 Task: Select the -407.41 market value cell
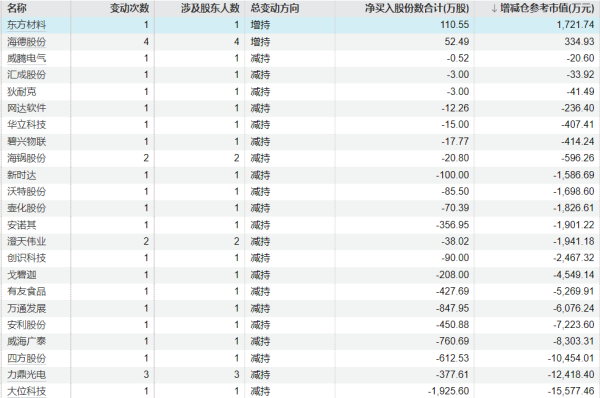[x=578, y=125]
